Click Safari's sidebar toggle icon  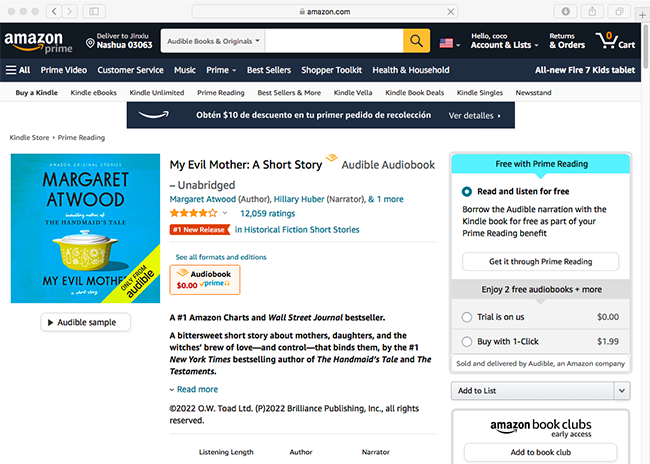point(95,11)
